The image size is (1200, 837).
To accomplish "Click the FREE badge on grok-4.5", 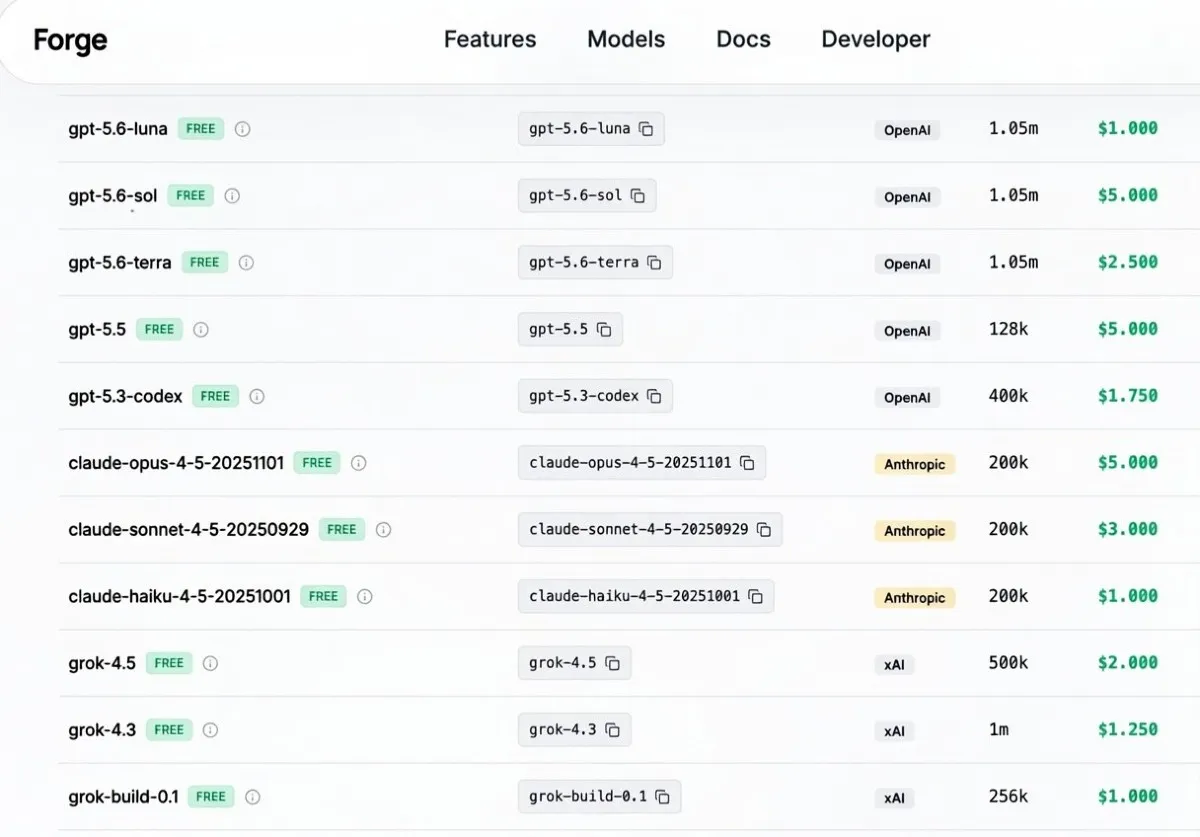I will coord(169,663).
